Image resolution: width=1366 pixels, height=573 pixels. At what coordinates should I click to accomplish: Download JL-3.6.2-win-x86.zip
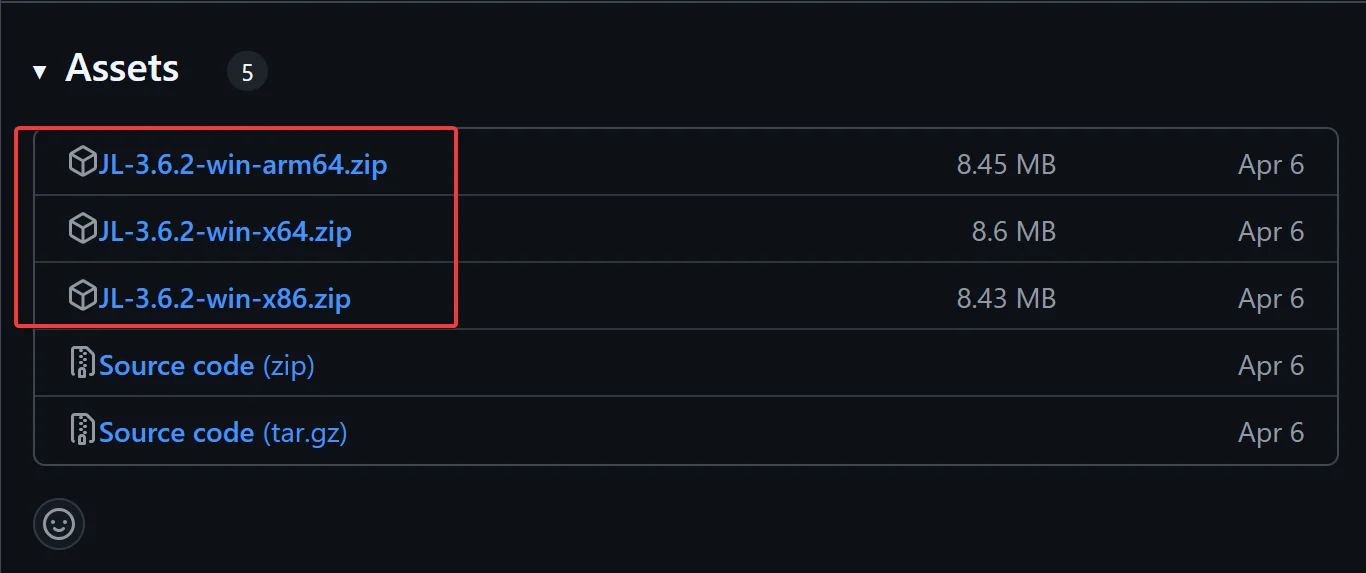coord(225,298)
